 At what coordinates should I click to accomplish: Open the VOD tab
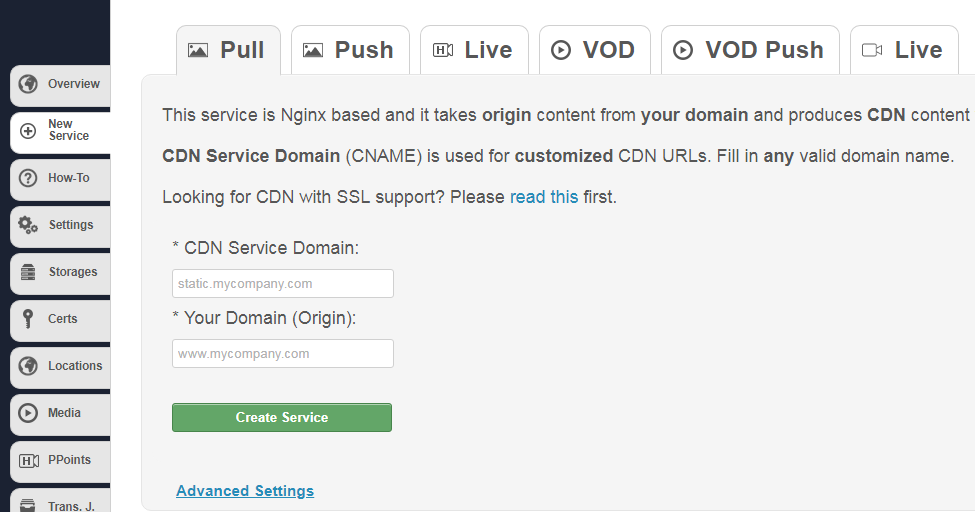click(594, 50)
